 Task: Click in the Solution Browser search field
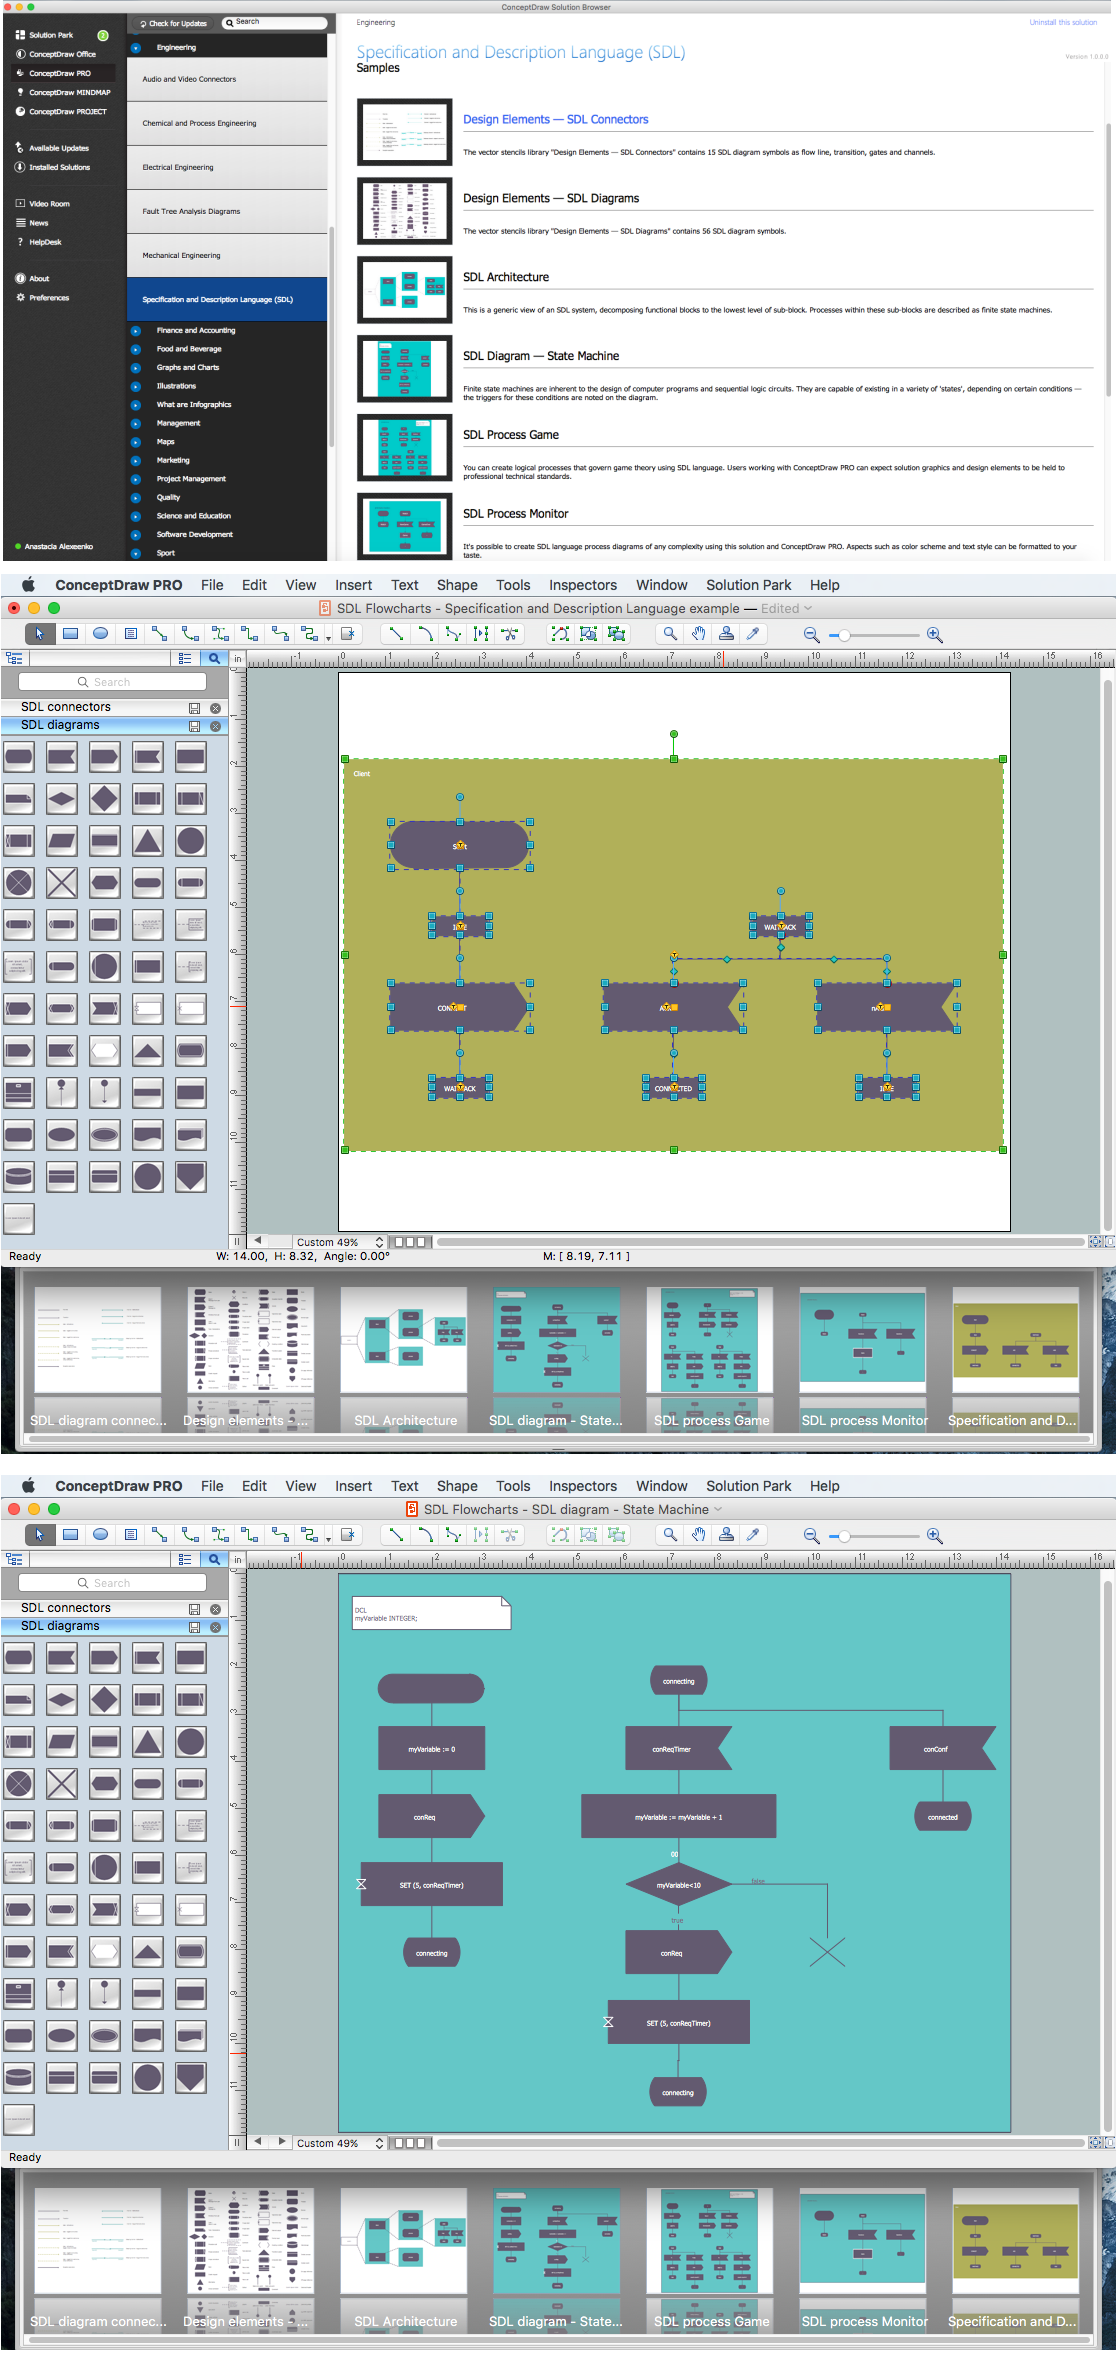(x=274, y=22)
